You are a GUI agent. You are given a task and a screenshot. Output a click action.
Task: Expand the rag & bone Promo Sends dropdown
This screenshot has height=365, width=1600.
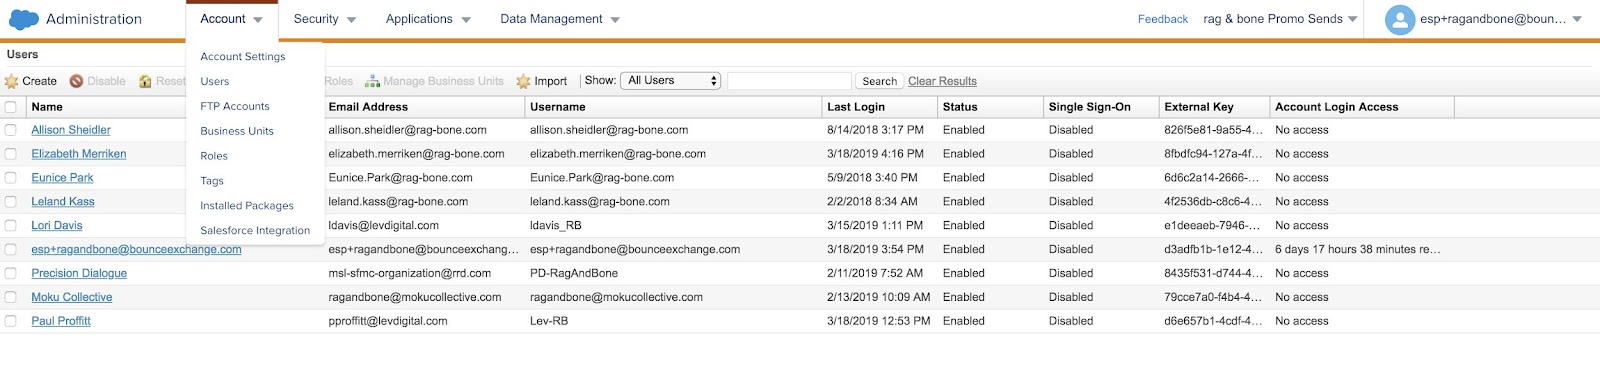point(1353,19)
